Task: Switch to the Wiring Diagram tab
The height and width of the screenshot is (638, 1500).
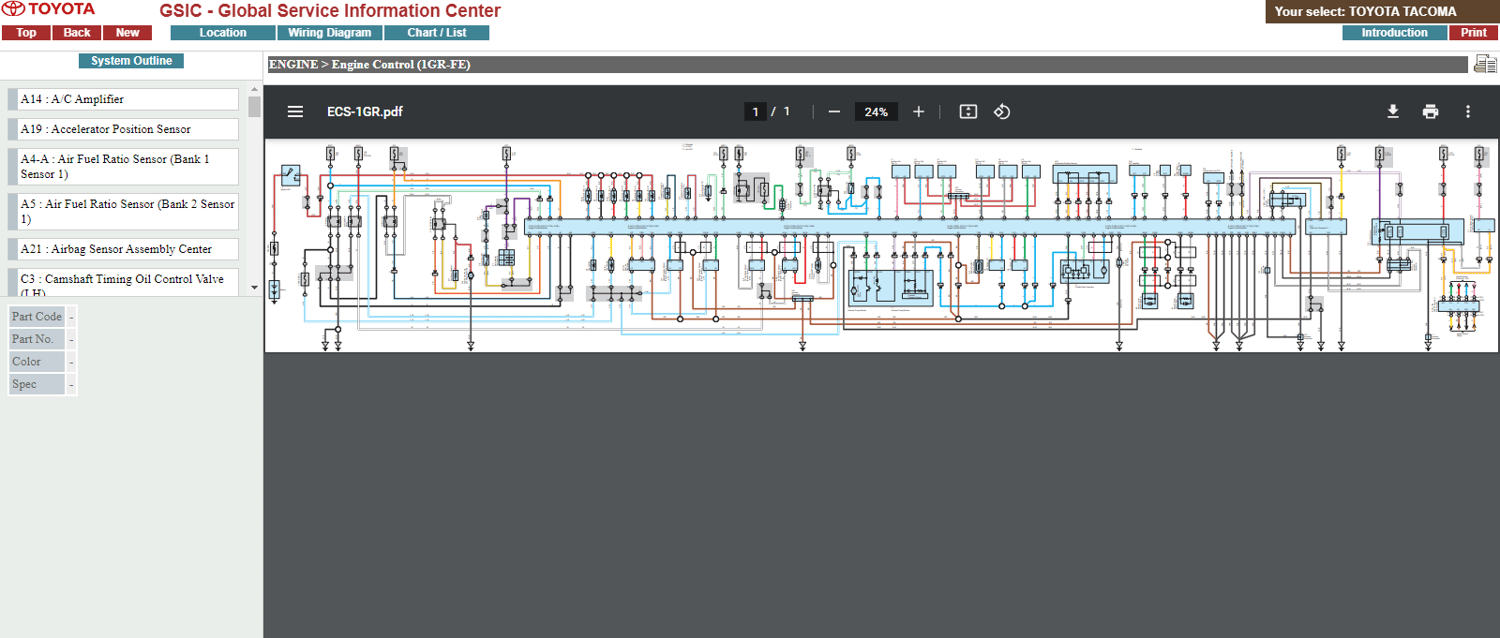Action: pos(330,33)
